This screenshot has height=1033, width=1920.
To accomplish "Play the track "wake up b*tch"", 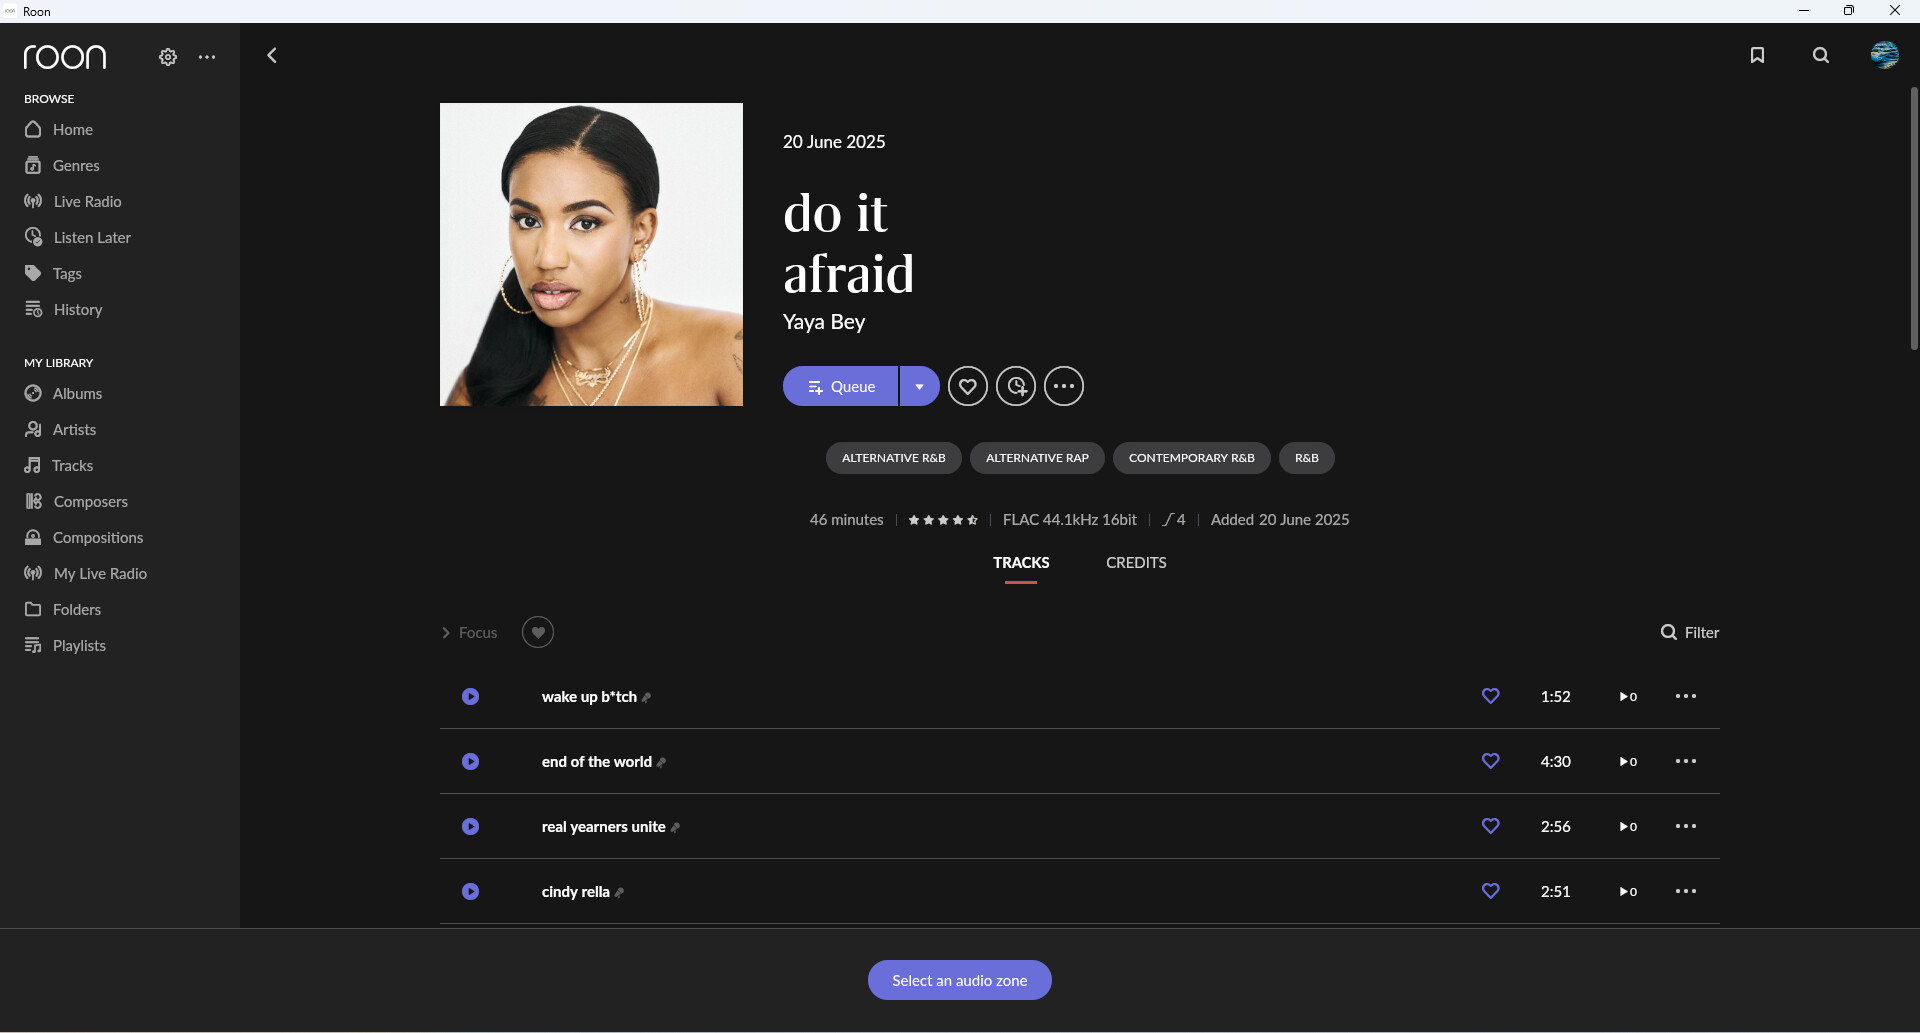I will tap(471, 697).
